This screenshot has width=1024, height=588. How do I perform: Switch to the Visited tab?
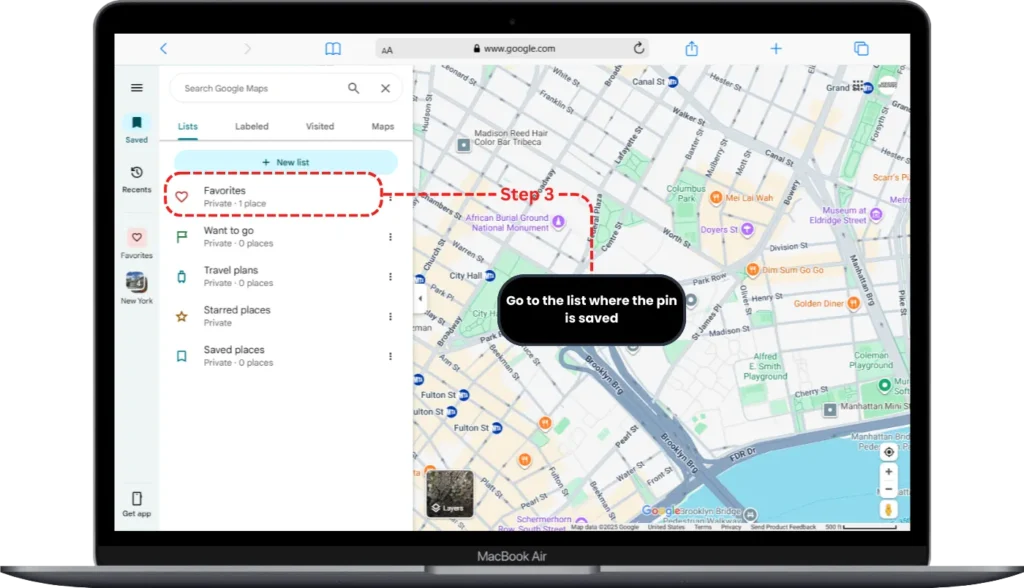tap(319, 126)
